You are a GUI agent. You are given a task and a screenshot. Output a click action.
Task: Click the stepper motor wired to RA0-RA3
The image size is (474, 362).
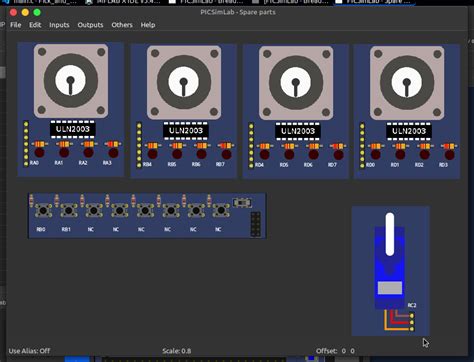point(71,81)
